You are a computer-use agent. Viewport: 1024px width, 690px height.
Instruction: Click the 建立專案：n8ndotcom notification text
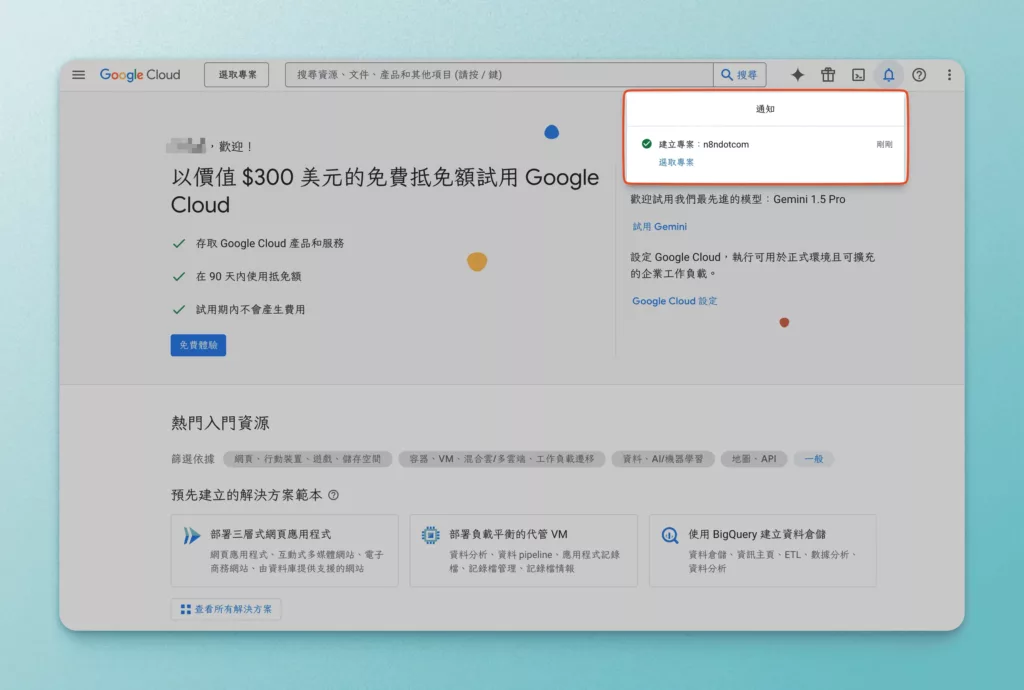click(703, 144)
